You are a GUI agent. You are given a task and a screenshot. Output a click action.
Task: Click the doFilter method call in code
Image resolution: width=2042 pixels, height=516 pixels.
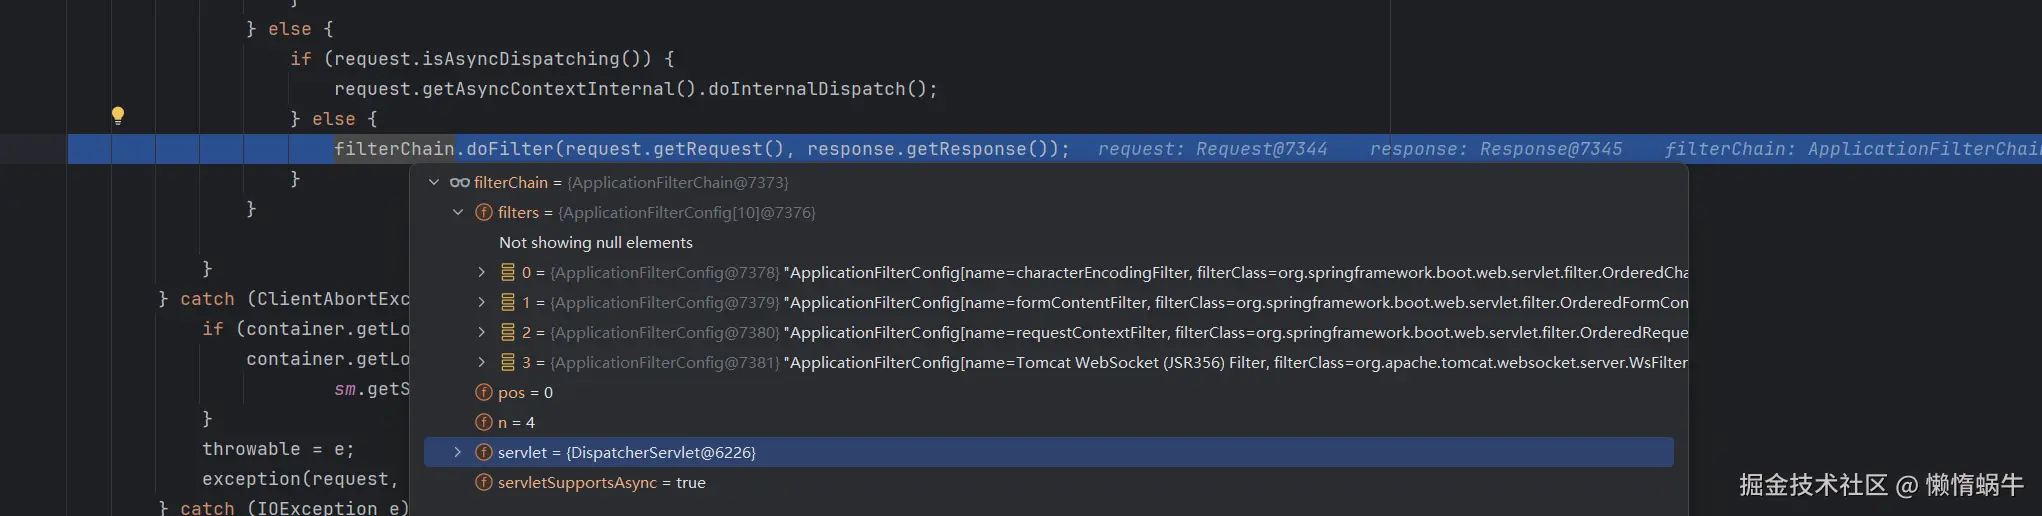509,149
